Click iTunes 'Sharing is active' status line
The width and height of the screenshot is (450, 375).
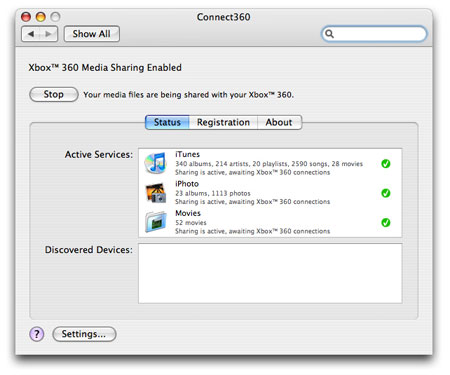(x=253, y=172)
